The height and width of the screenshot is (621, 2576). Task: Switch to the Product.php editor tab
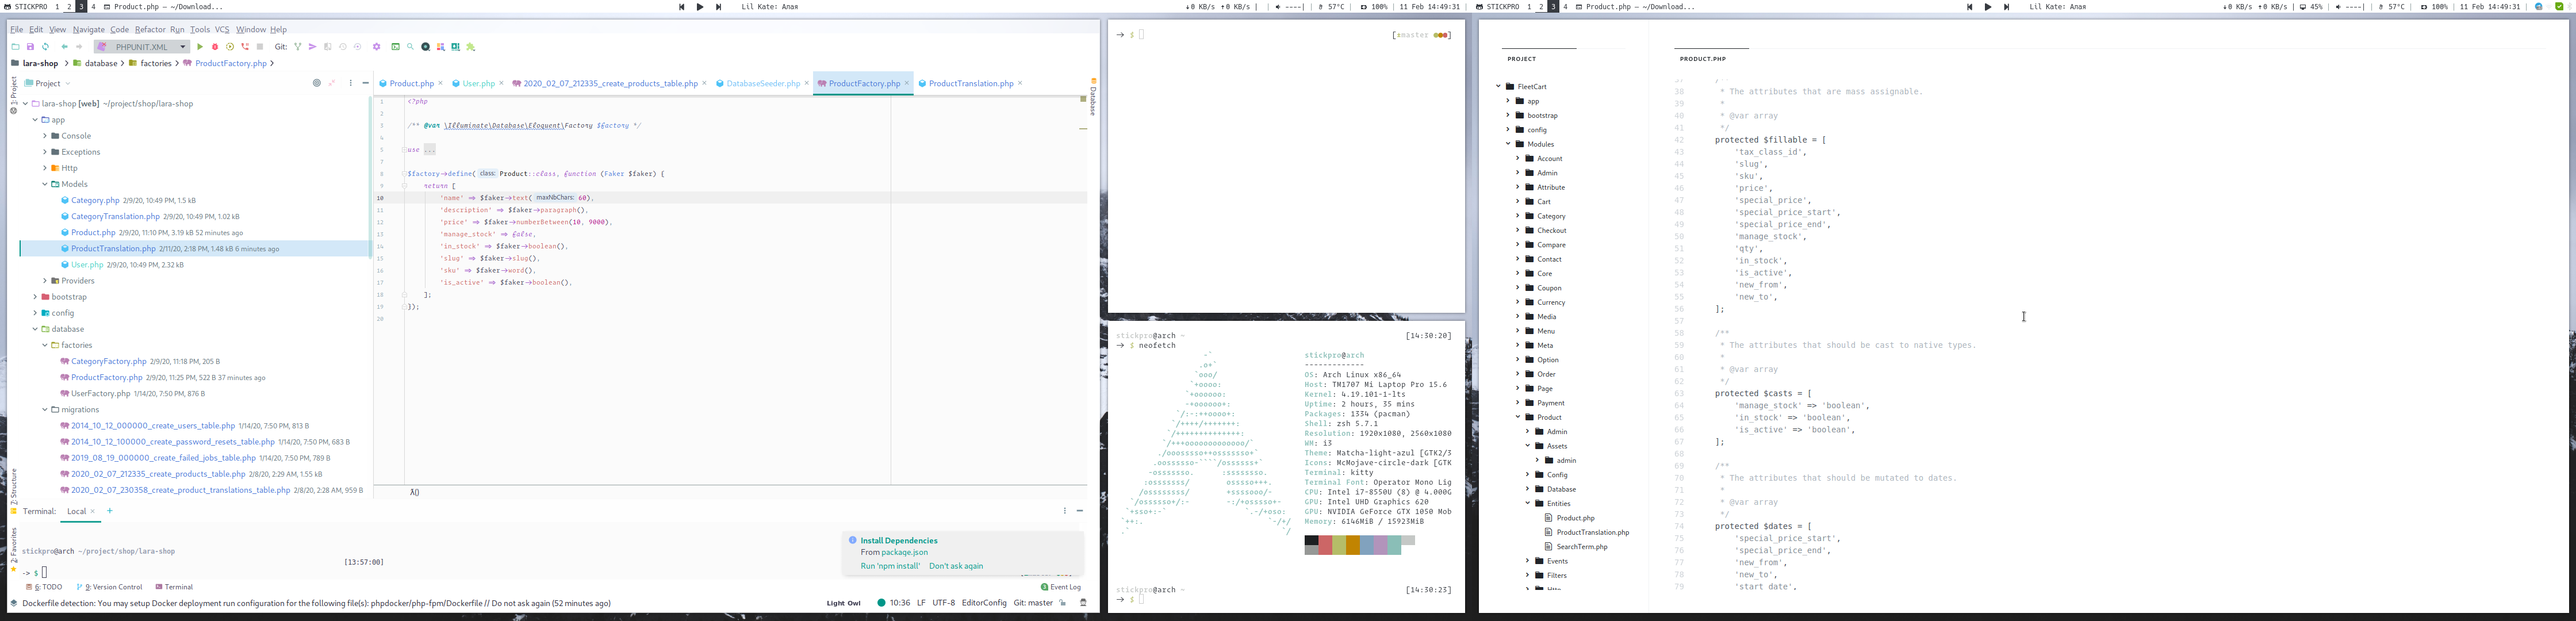point(411,83)
